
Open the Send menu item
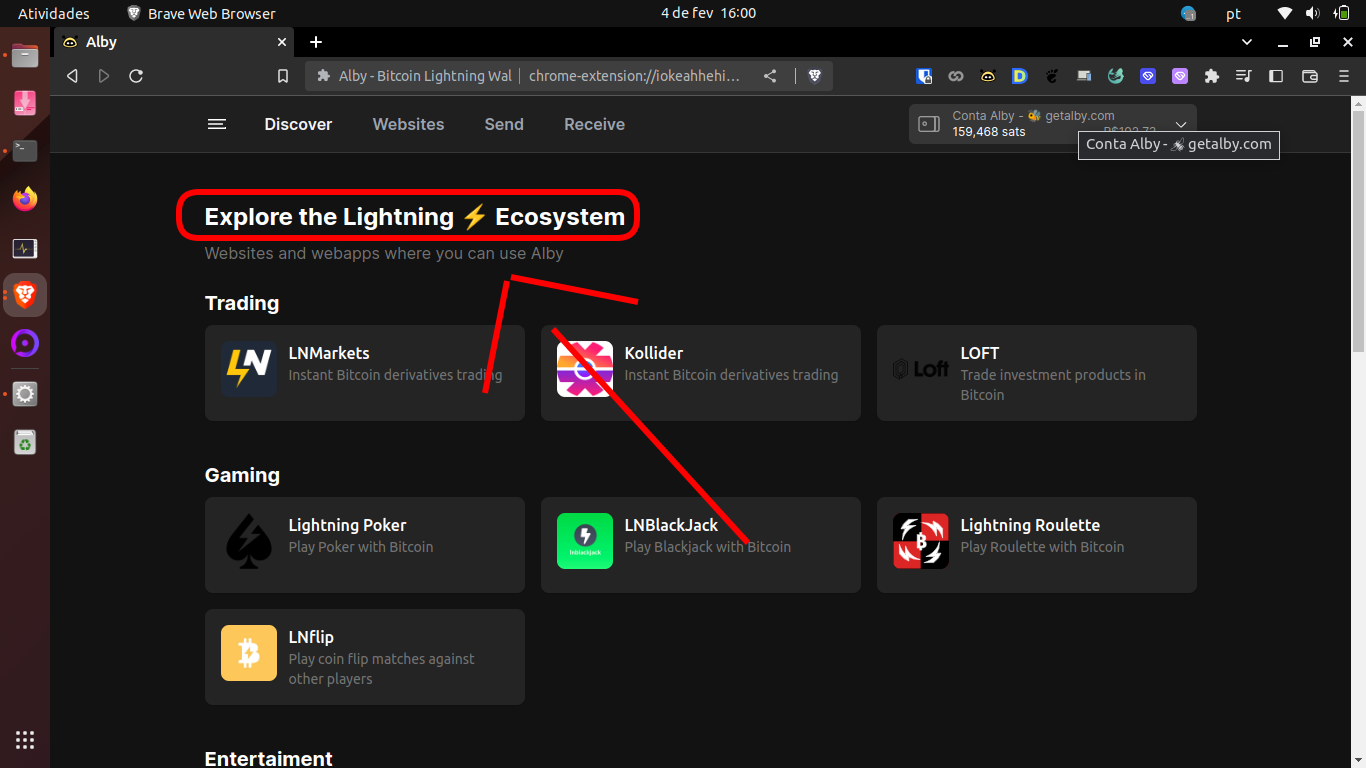click(x=503, y=124)
